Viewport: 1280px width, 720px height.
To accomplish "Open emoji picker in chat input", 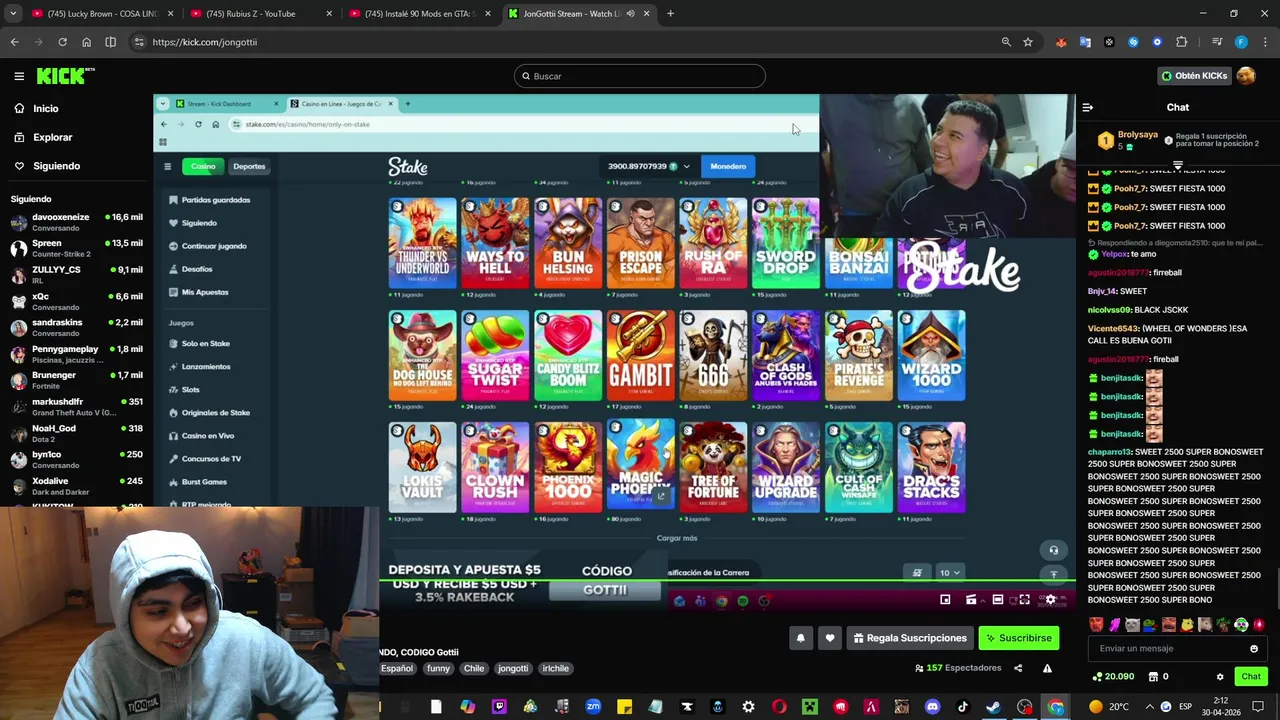I will pyautogui.click(x=1254, y=649).
